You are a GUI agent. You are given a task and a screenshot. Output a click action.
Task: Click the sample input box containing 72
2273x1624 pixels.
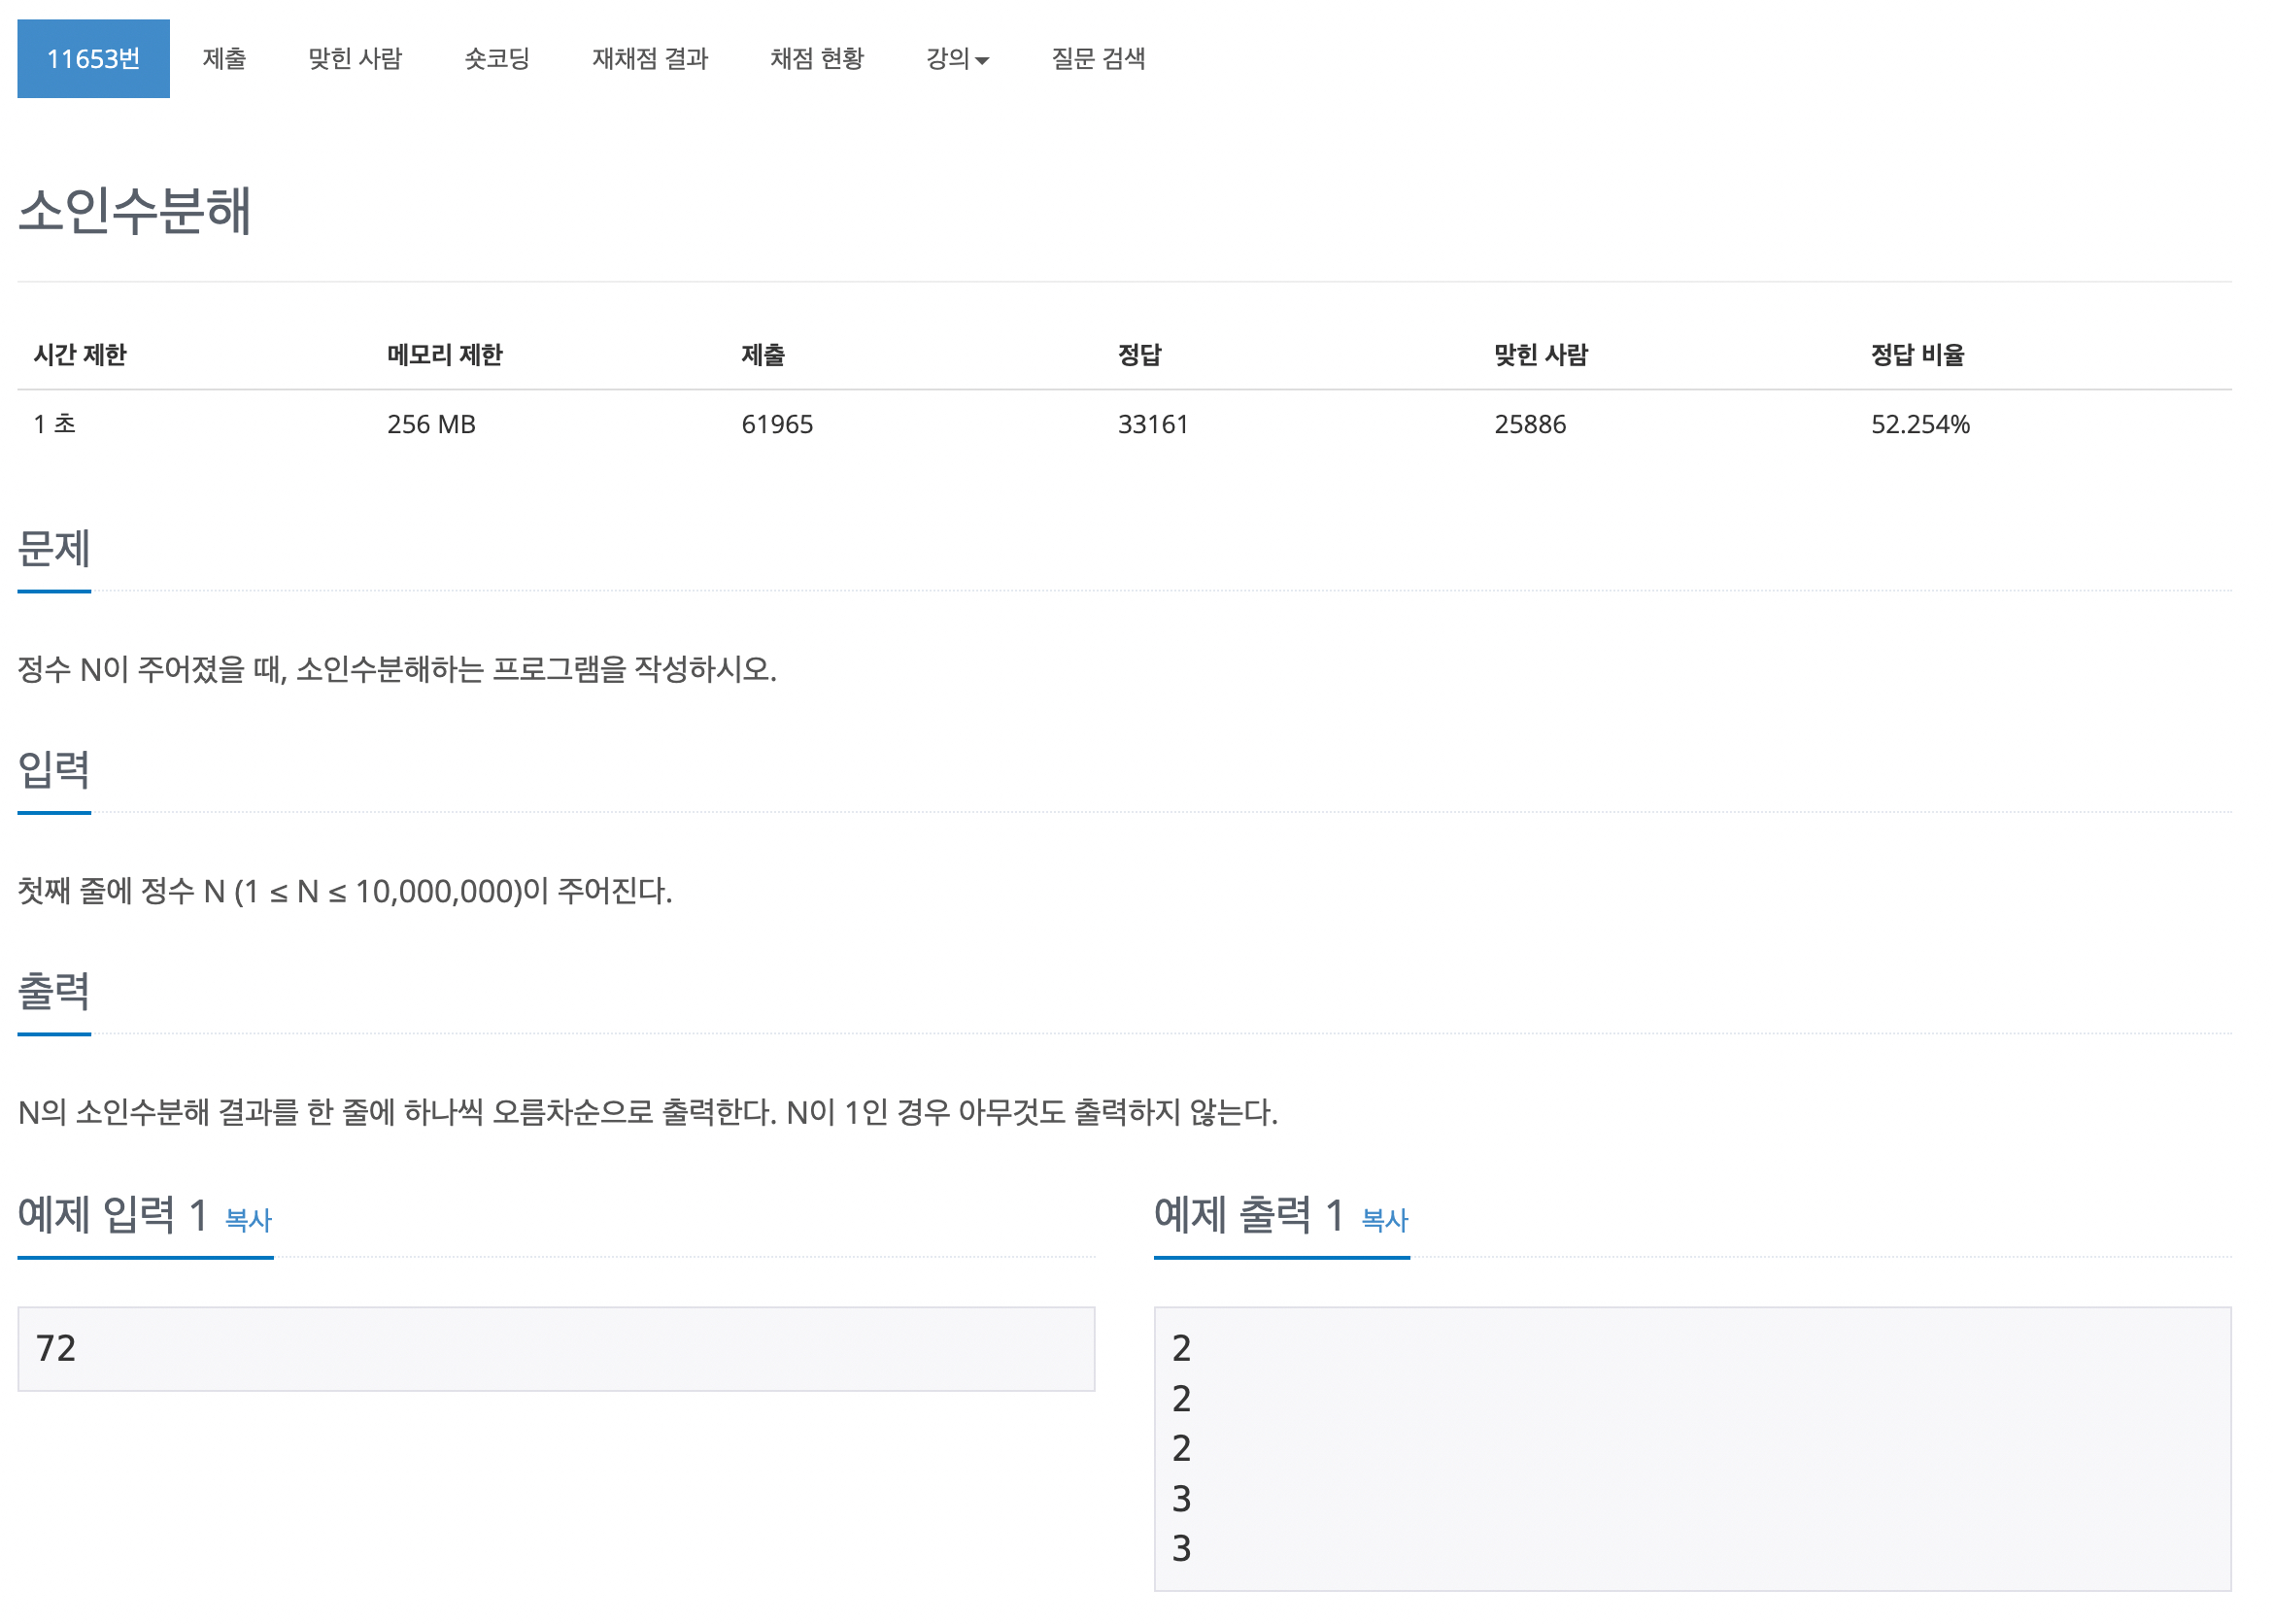coord(556,1349)
